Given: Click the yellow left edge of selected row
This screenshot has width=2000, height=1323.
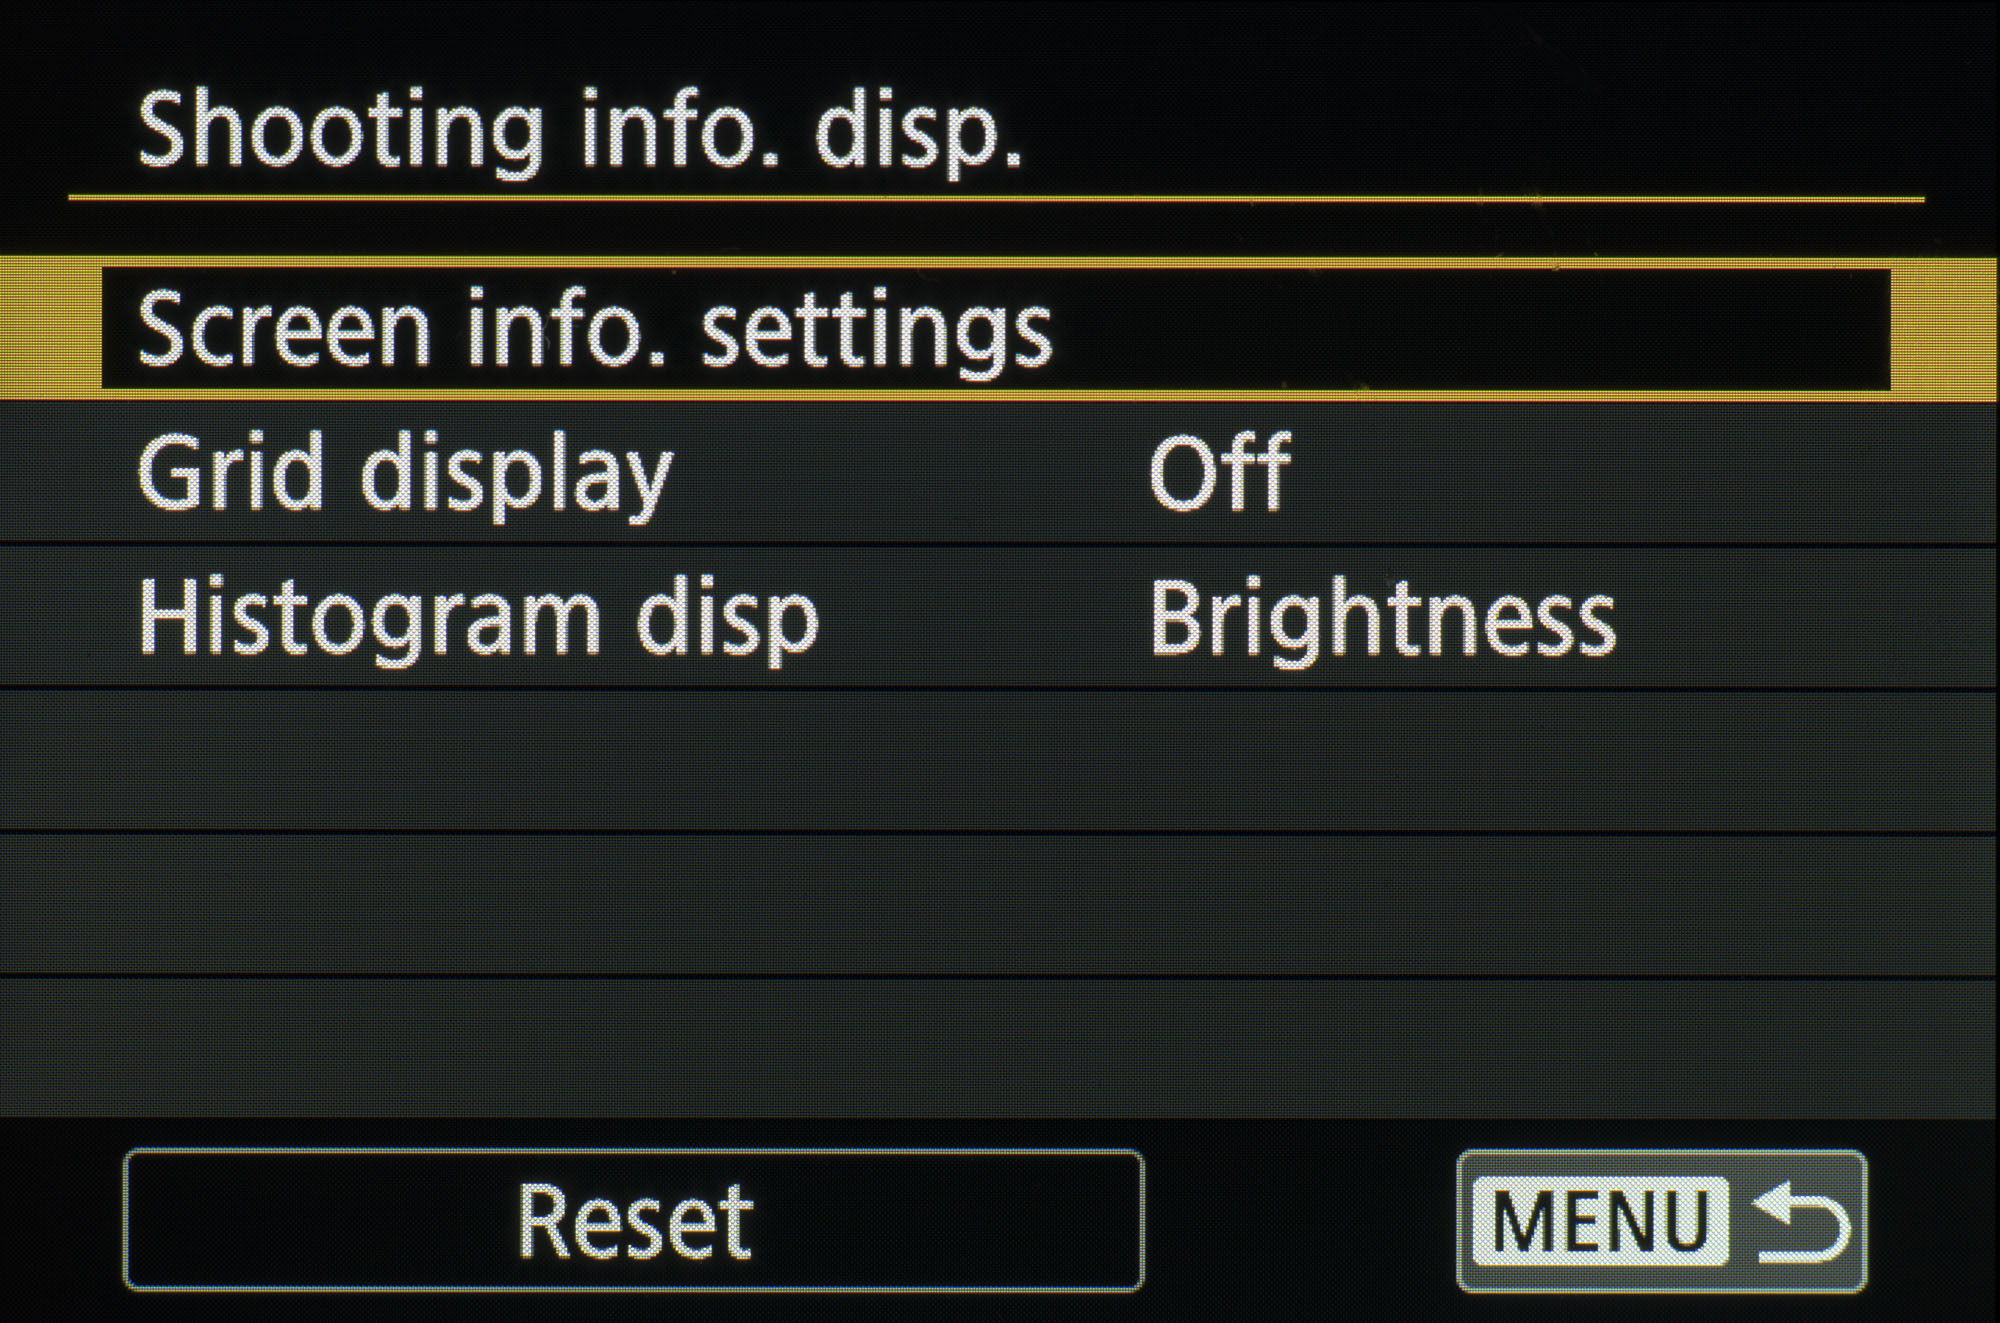Looking at the screenshot, I should coord(50,330).
